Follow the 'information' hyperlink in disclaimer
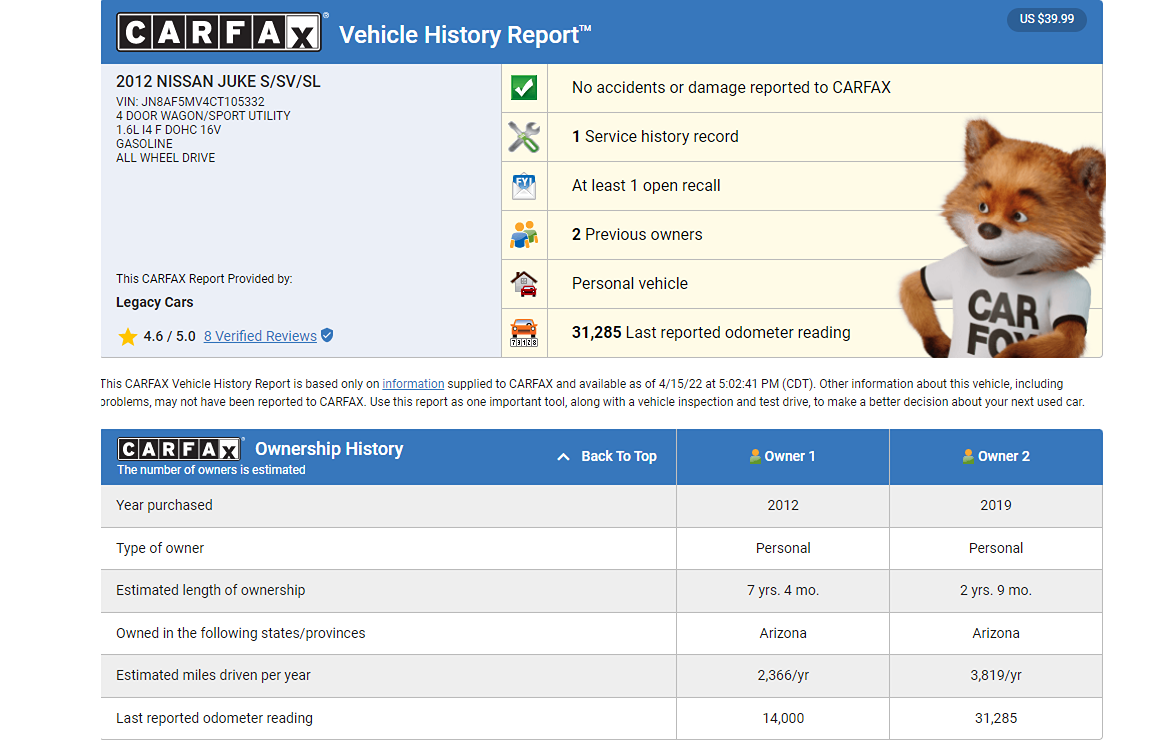This screenshot has width=1152, height=741. coord(413,384)
